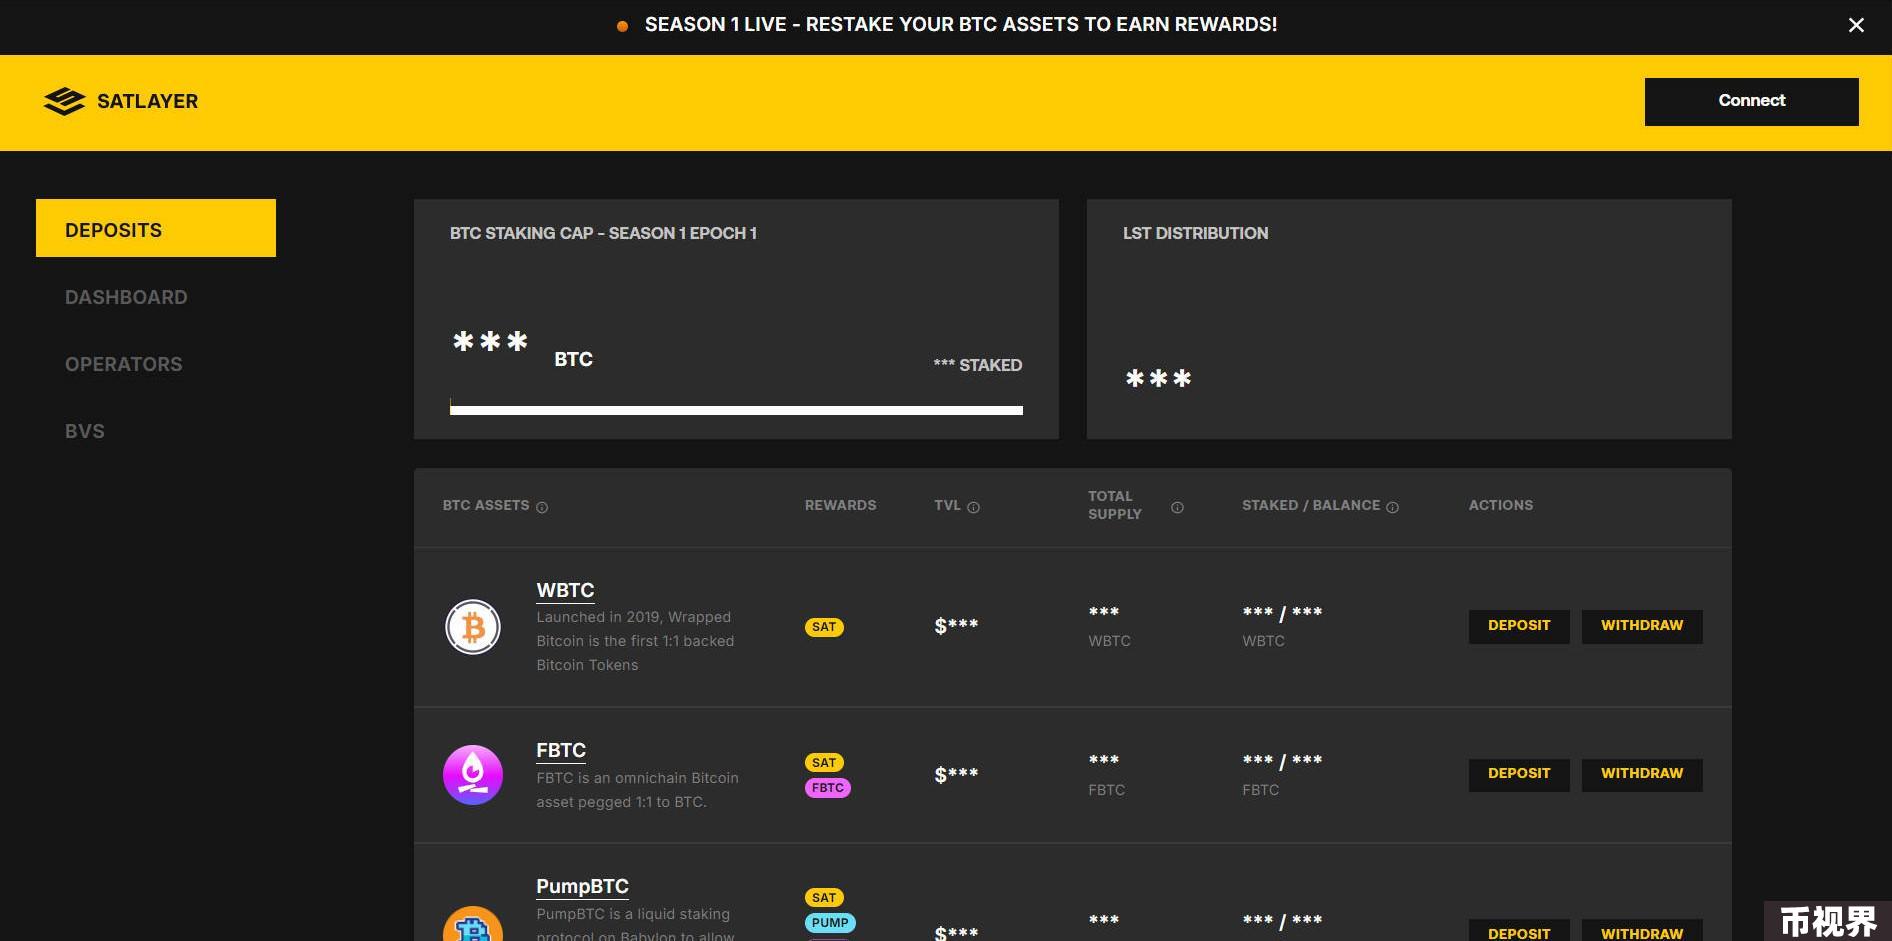Switch to the BVS section

tap(85, 431)
